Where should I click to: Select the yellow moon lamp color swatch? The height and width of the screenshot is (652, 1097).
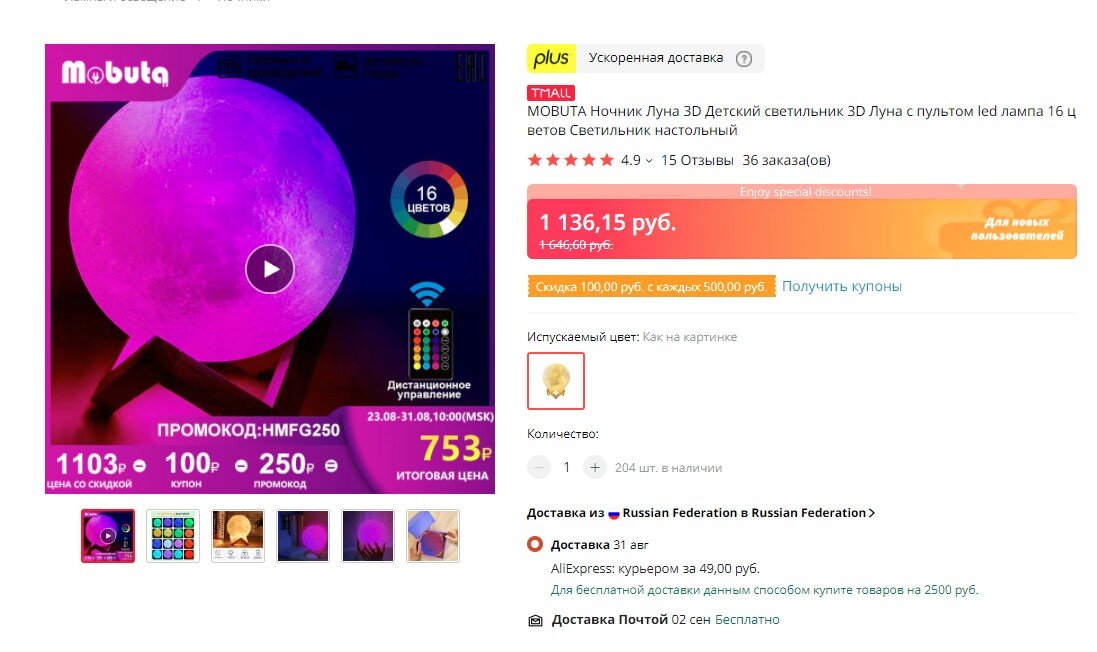[x=555, y=381]
